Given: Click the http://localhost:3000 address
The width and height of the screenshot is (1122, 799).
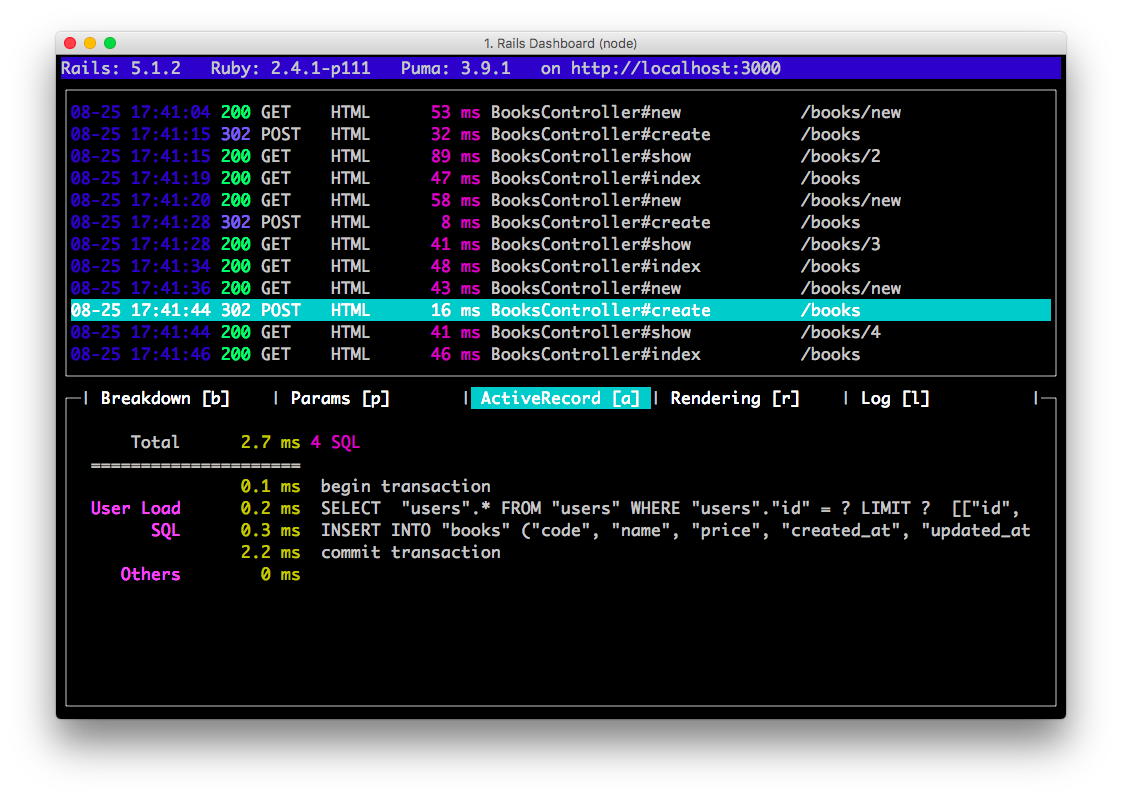Looking at the screenshot, I should click(675, 69).
